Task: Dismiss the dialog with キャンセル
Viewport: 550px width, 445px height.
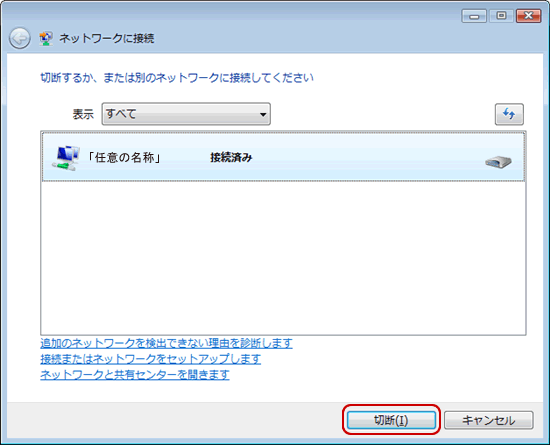Action: 489,420
